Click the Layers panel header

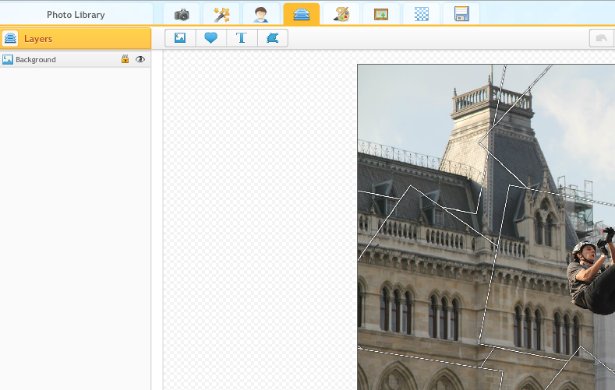click(x=75, y=38)
